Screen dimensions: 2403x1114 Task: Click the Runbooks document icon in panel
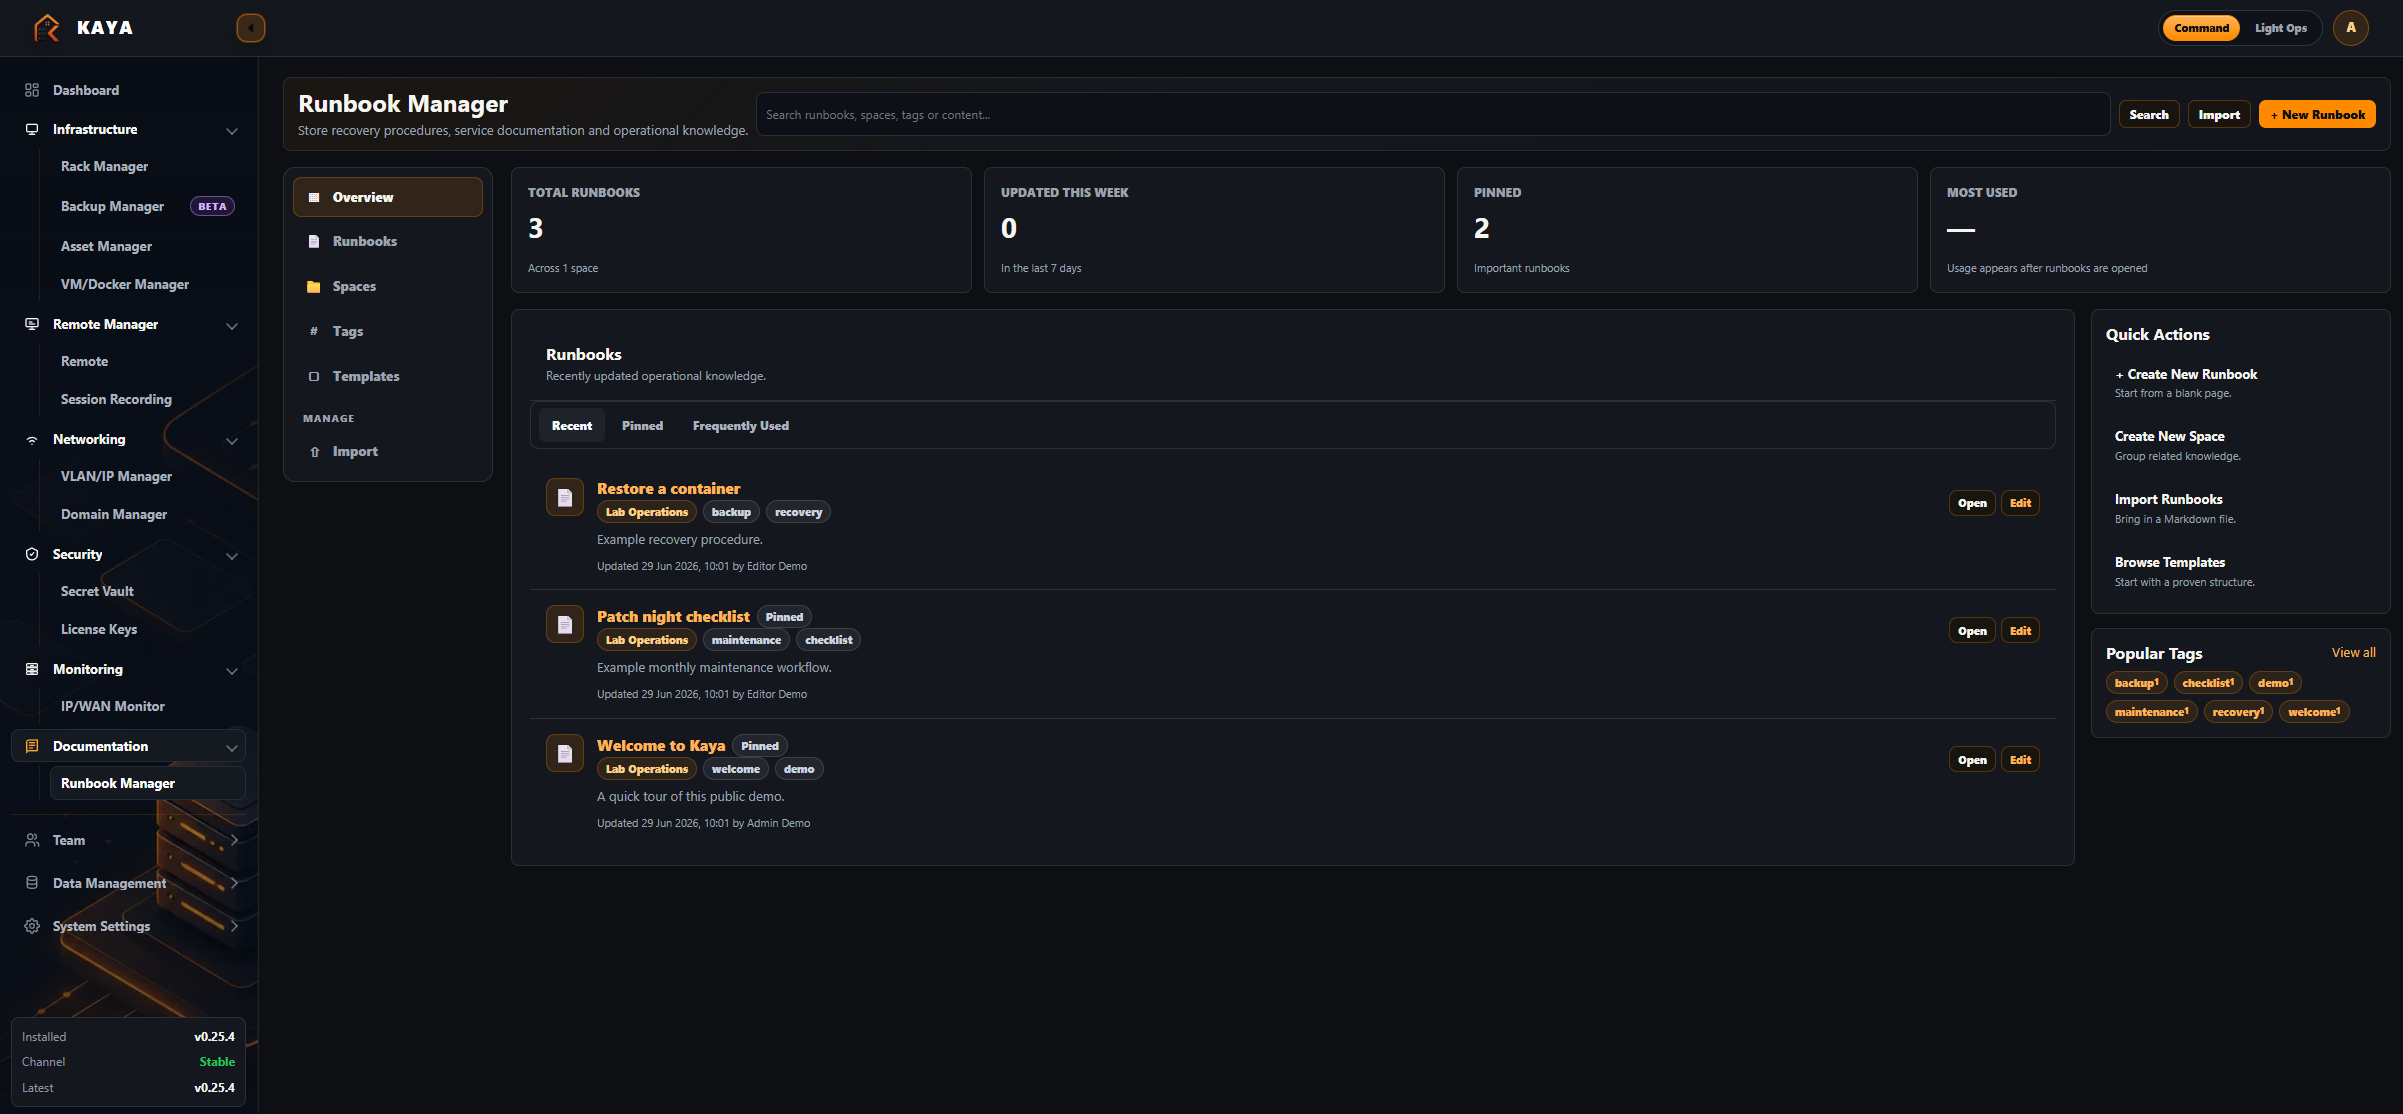314,241
